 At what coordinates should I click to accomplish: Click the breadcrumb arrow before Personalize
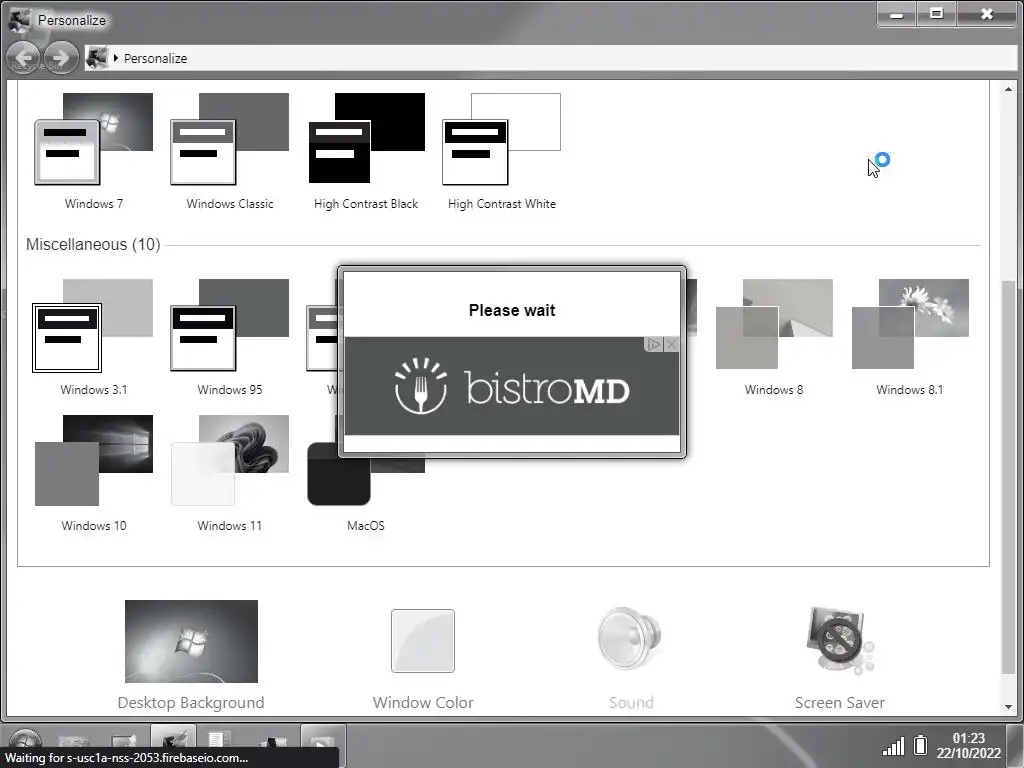(x=116, y=58)
